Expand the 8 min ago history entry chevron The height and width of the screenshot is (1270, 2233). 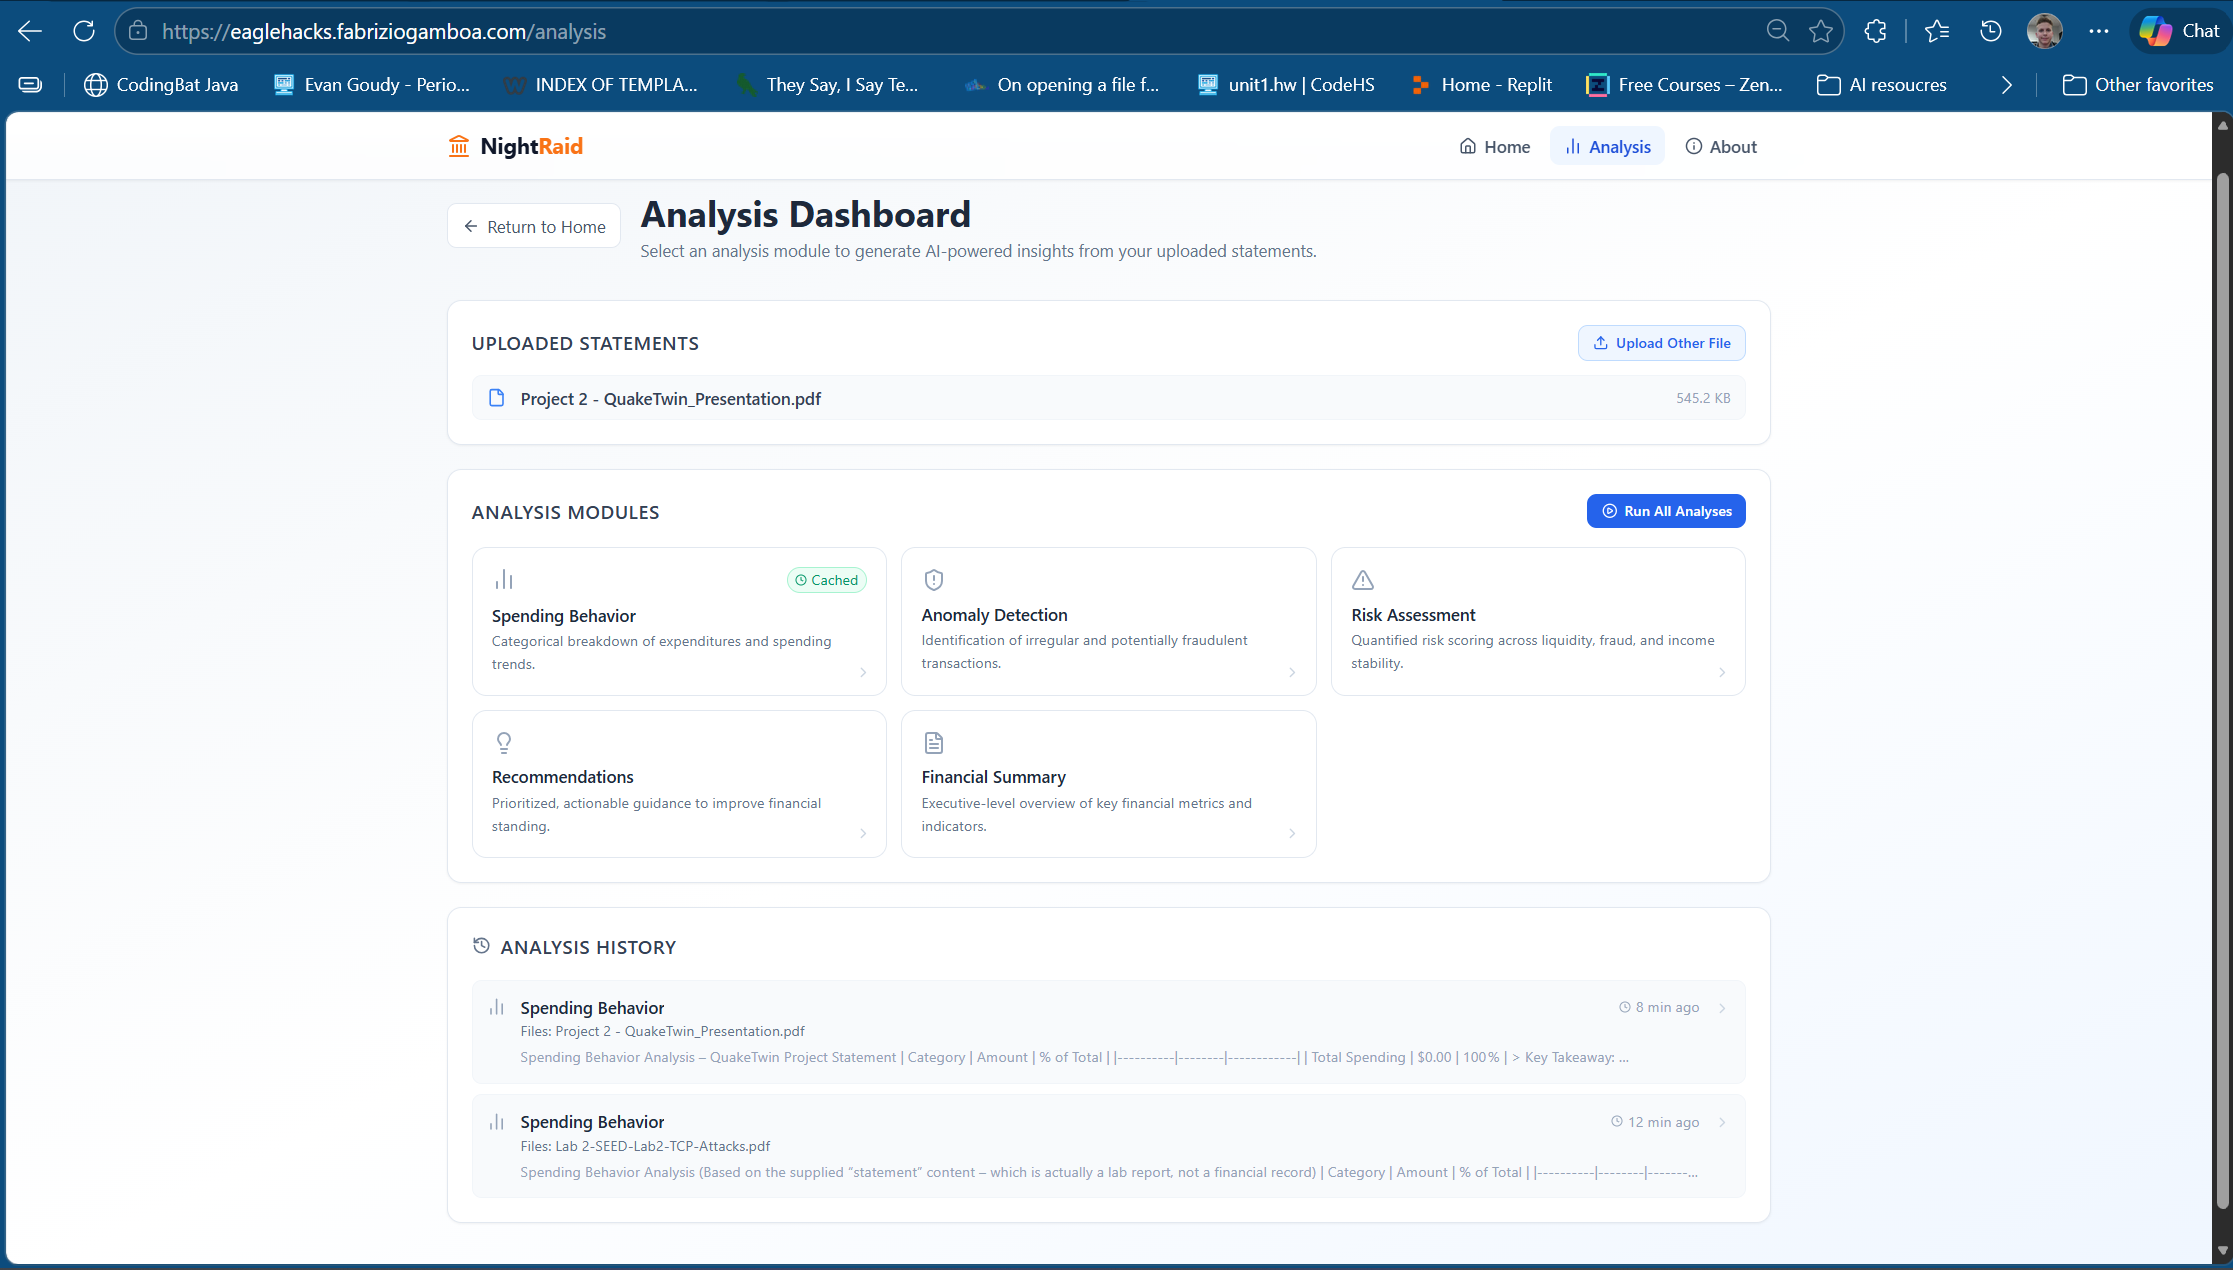pos(1722,1008)
